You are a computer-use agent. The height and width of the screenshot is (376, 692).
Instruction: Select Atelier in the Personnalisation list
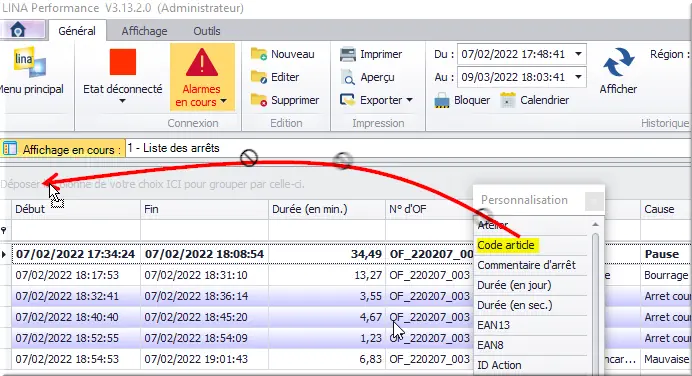pyautogui.click(x=531, y=225)
